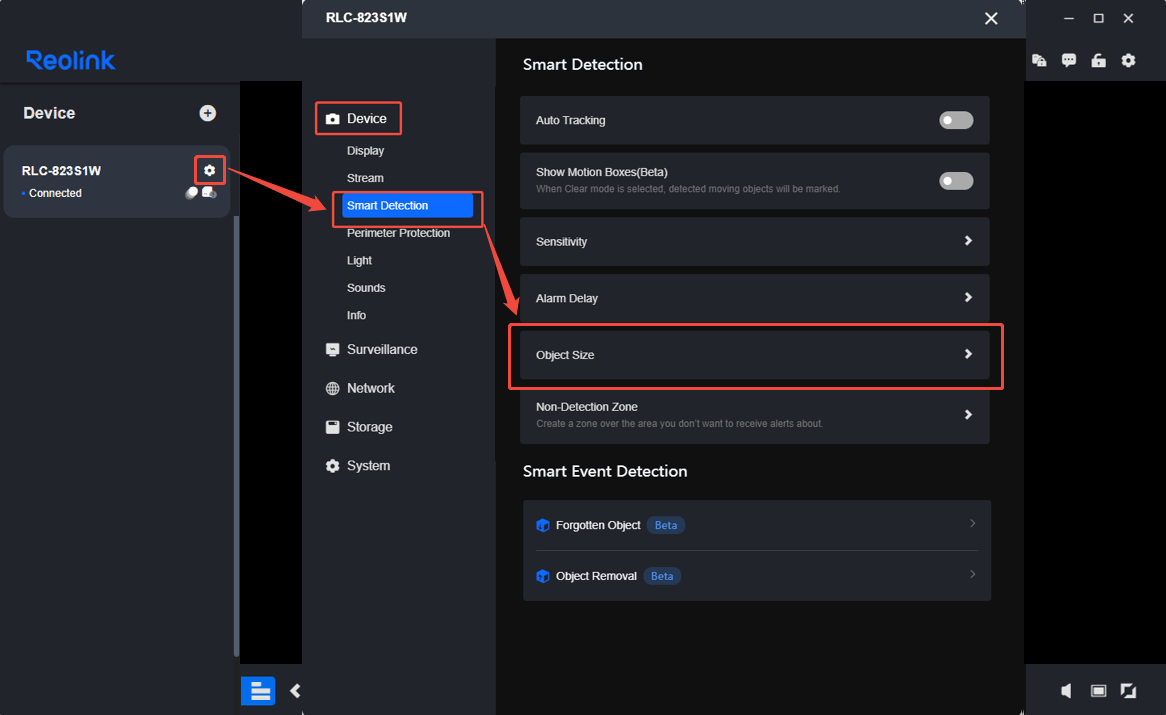Open the message chat bubble icon

[1069, 60]
